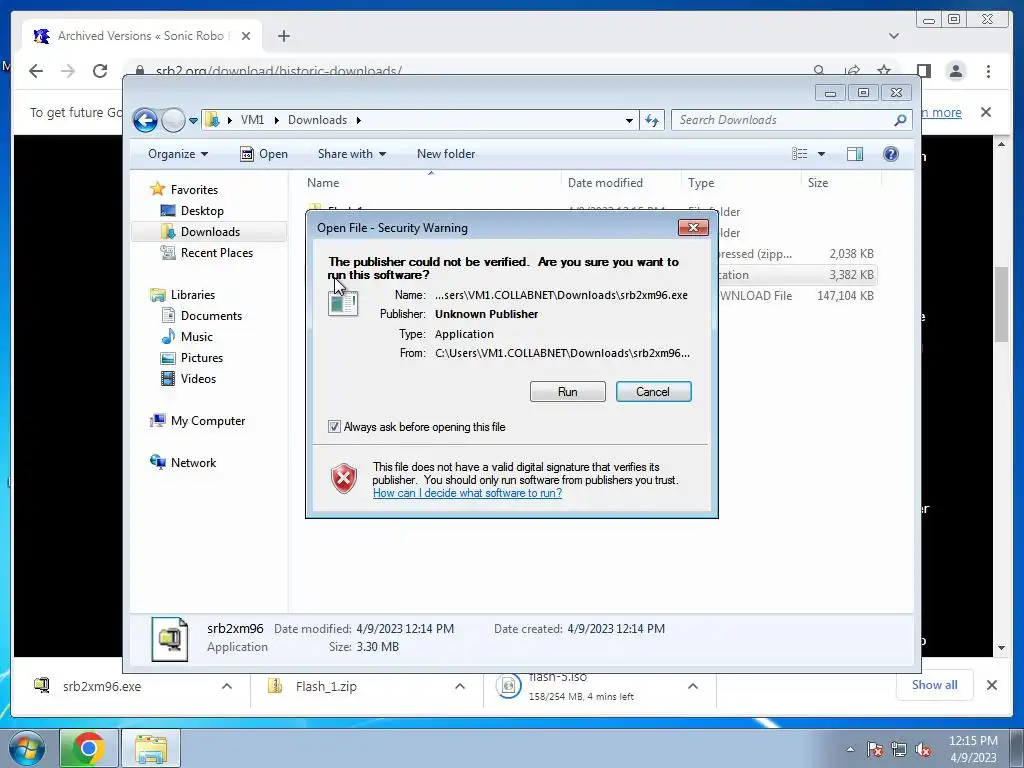Open Chrome tab search chevron
This screenshot has height=768, width=1024.
(x=893, y=36)
